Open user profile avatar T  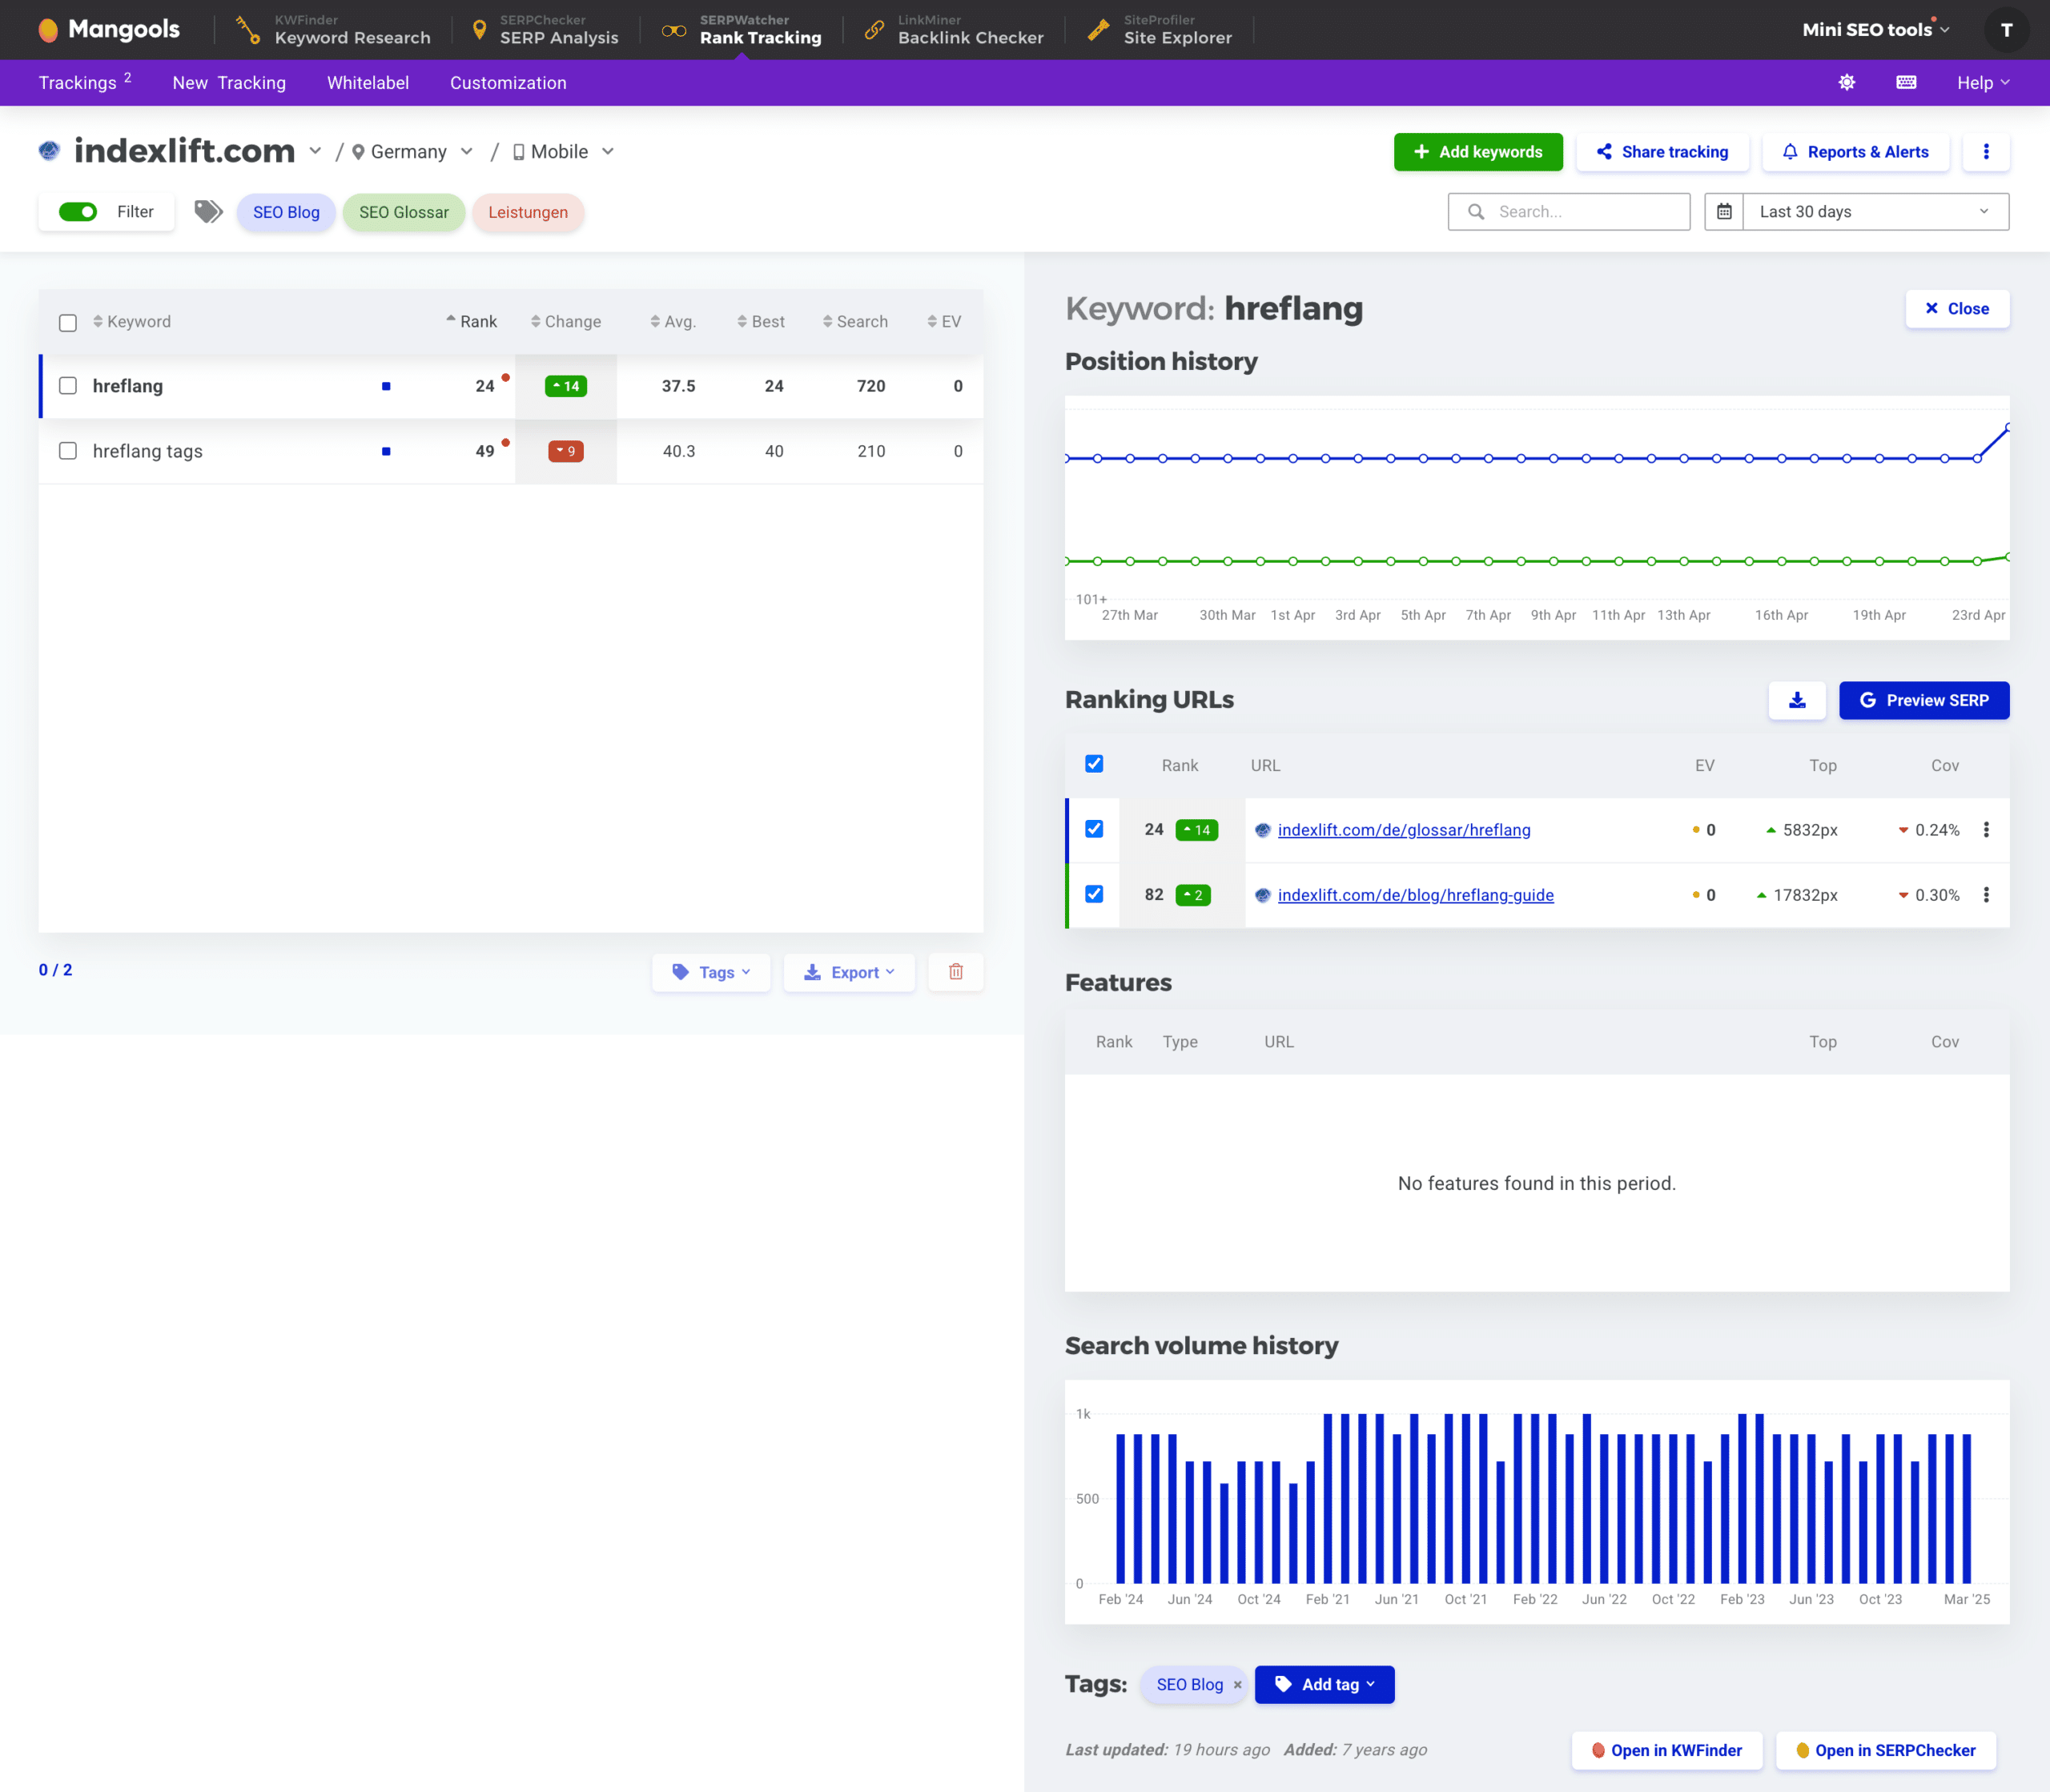[2006, 30]
